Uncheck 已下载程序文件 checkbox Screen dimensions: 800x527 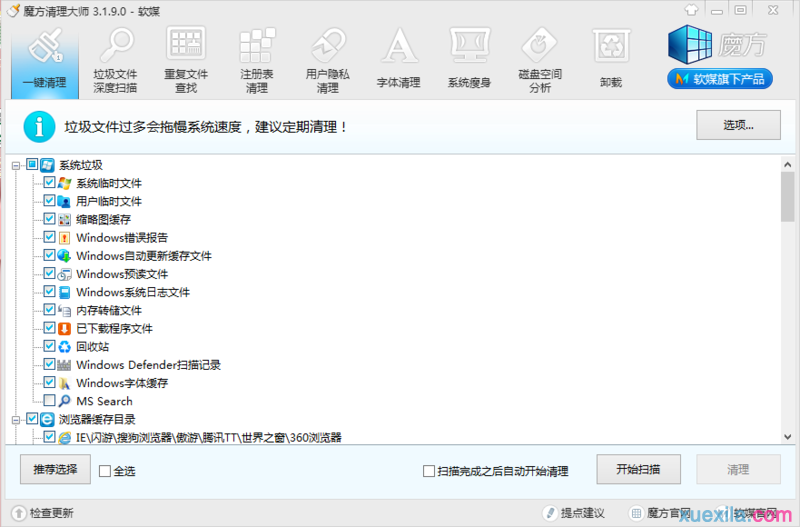coord(49,328)
